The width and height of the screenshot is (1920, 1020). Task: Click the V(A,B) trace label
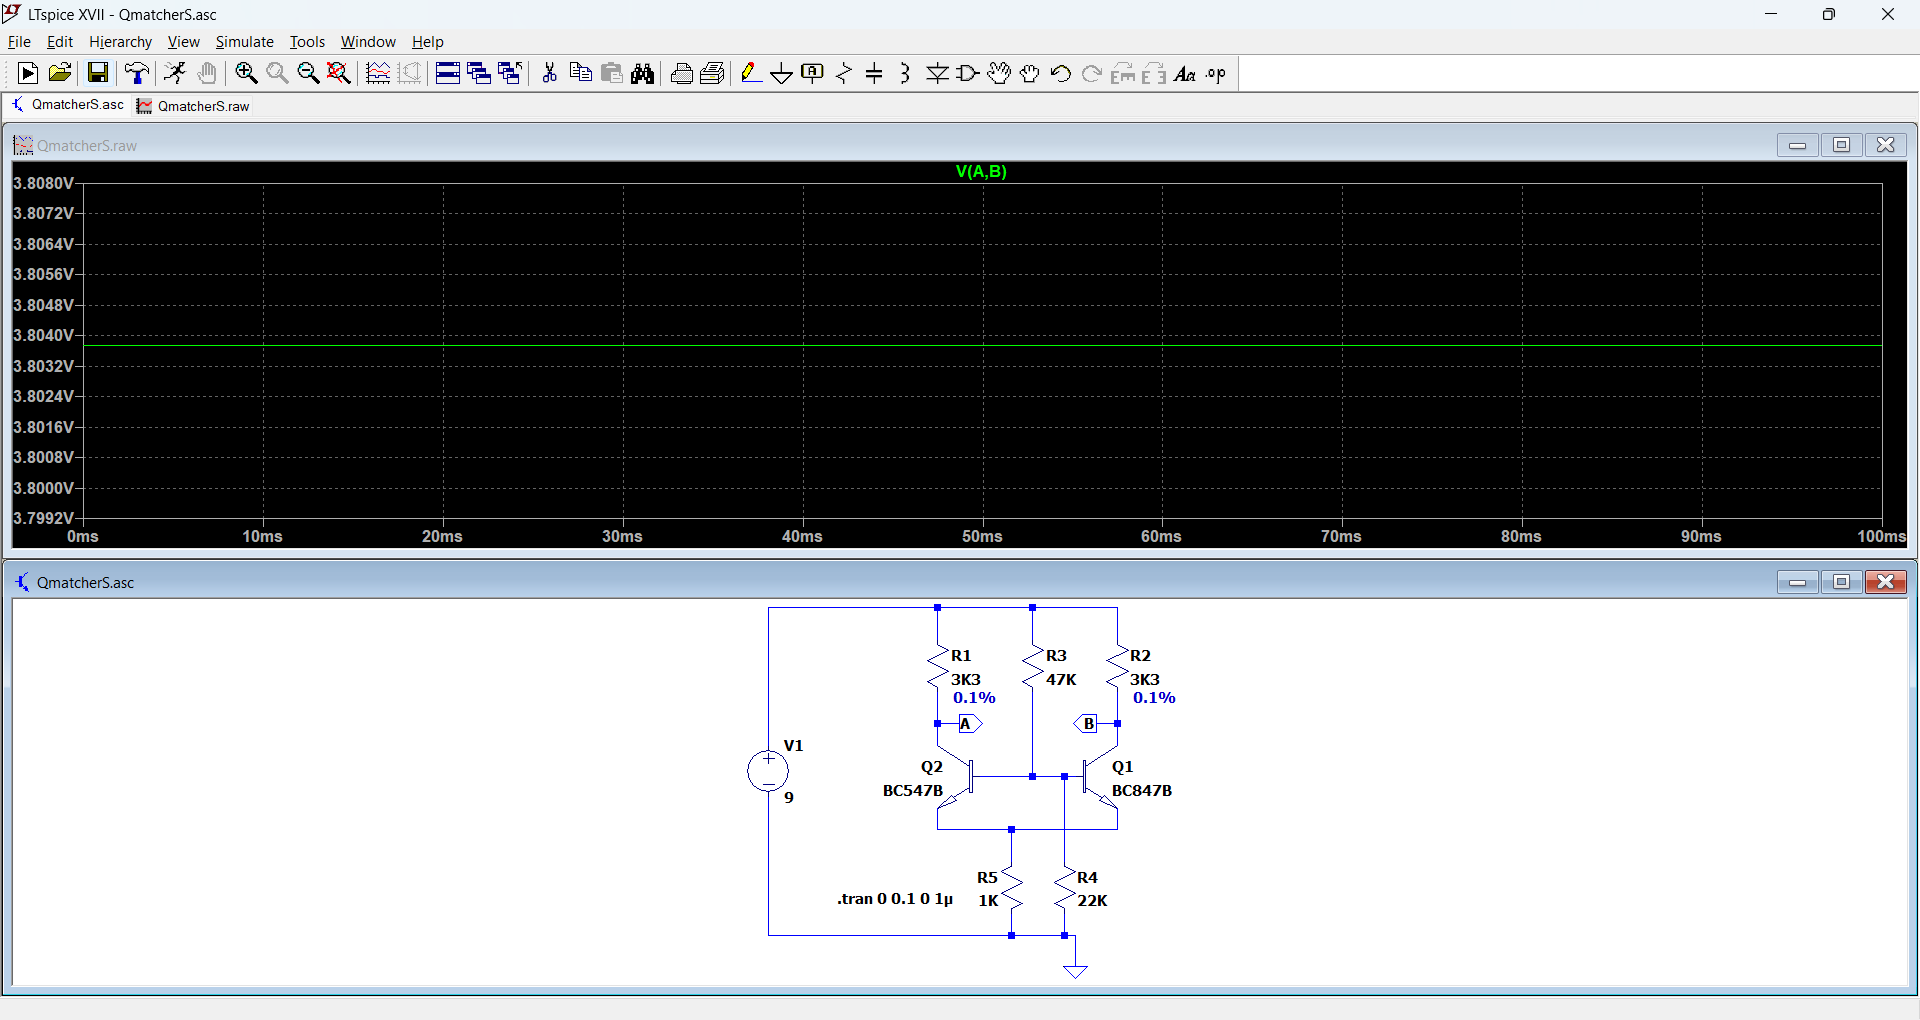click(981, 172)
